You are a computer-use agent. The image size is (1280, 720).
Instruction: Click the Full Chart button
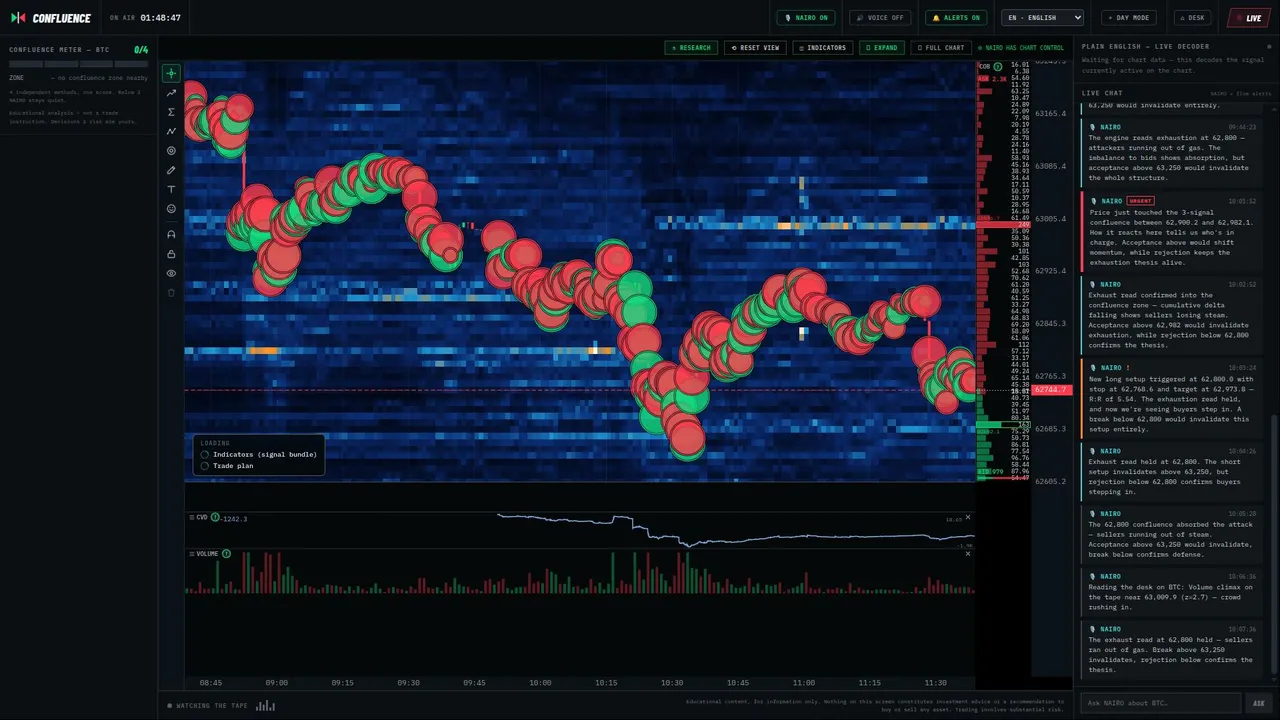(x=941, y=47)
